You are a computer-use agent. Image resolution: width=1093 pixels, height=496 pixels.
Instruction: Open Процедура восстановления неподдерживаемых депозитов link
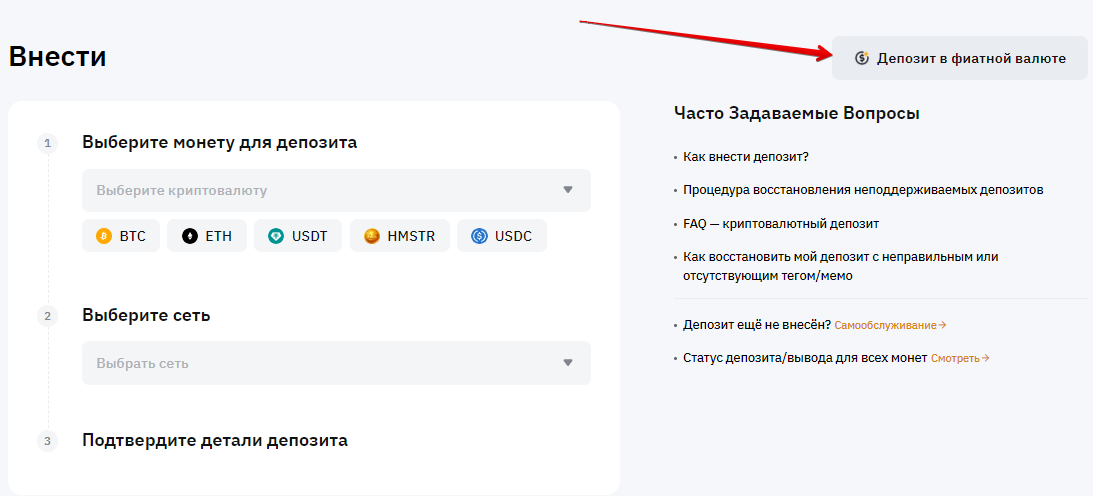(863, 189)
